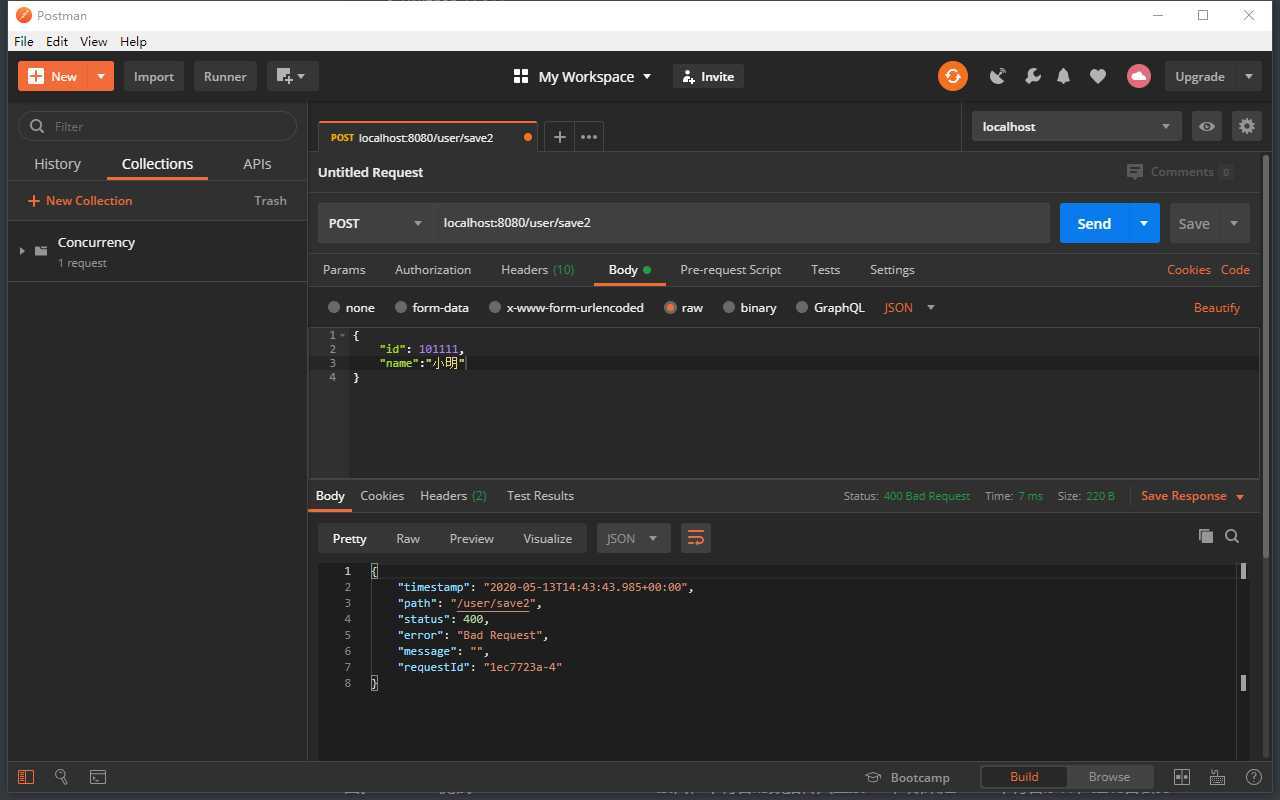This screenshot has height=800, width=1280.
Task: Open the Runner button
Action: (225, 76)
